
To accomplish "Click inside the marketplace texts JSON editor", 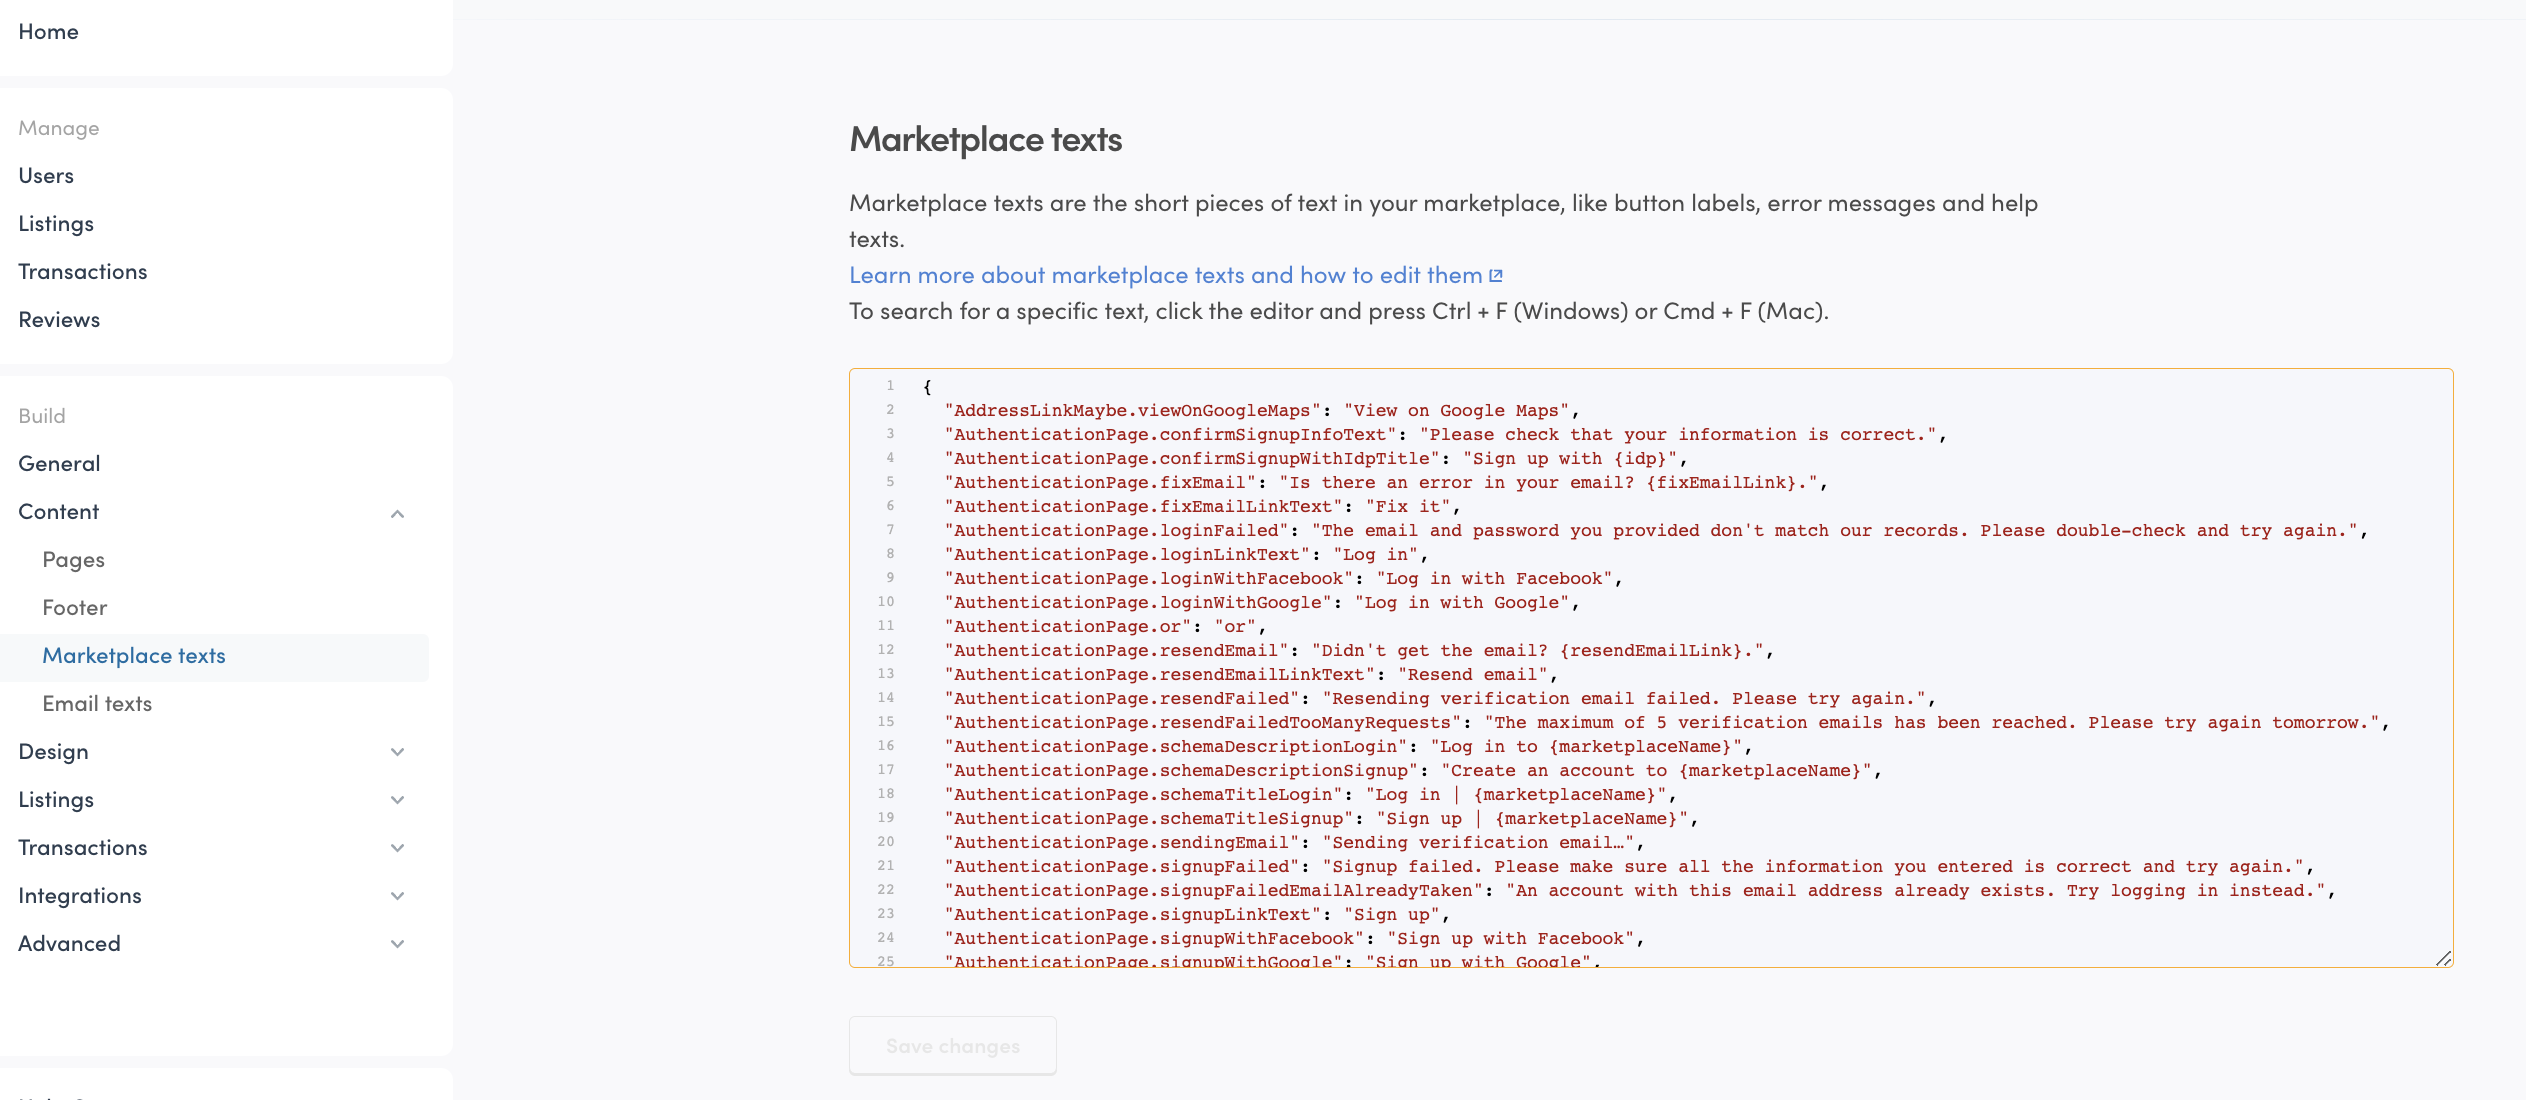I will click(x=1650, y=670).
